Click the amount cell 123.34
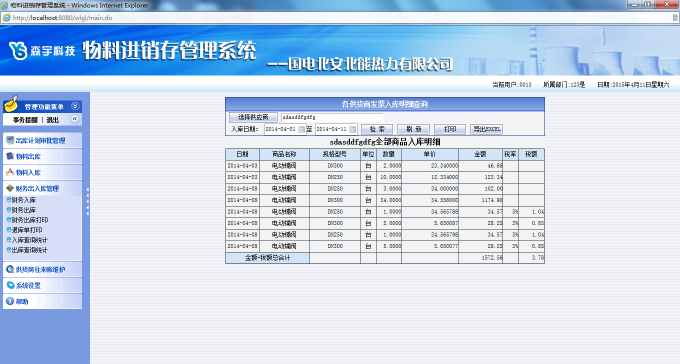The height and width of the screenshot is (364, 680). pos(480,177)
